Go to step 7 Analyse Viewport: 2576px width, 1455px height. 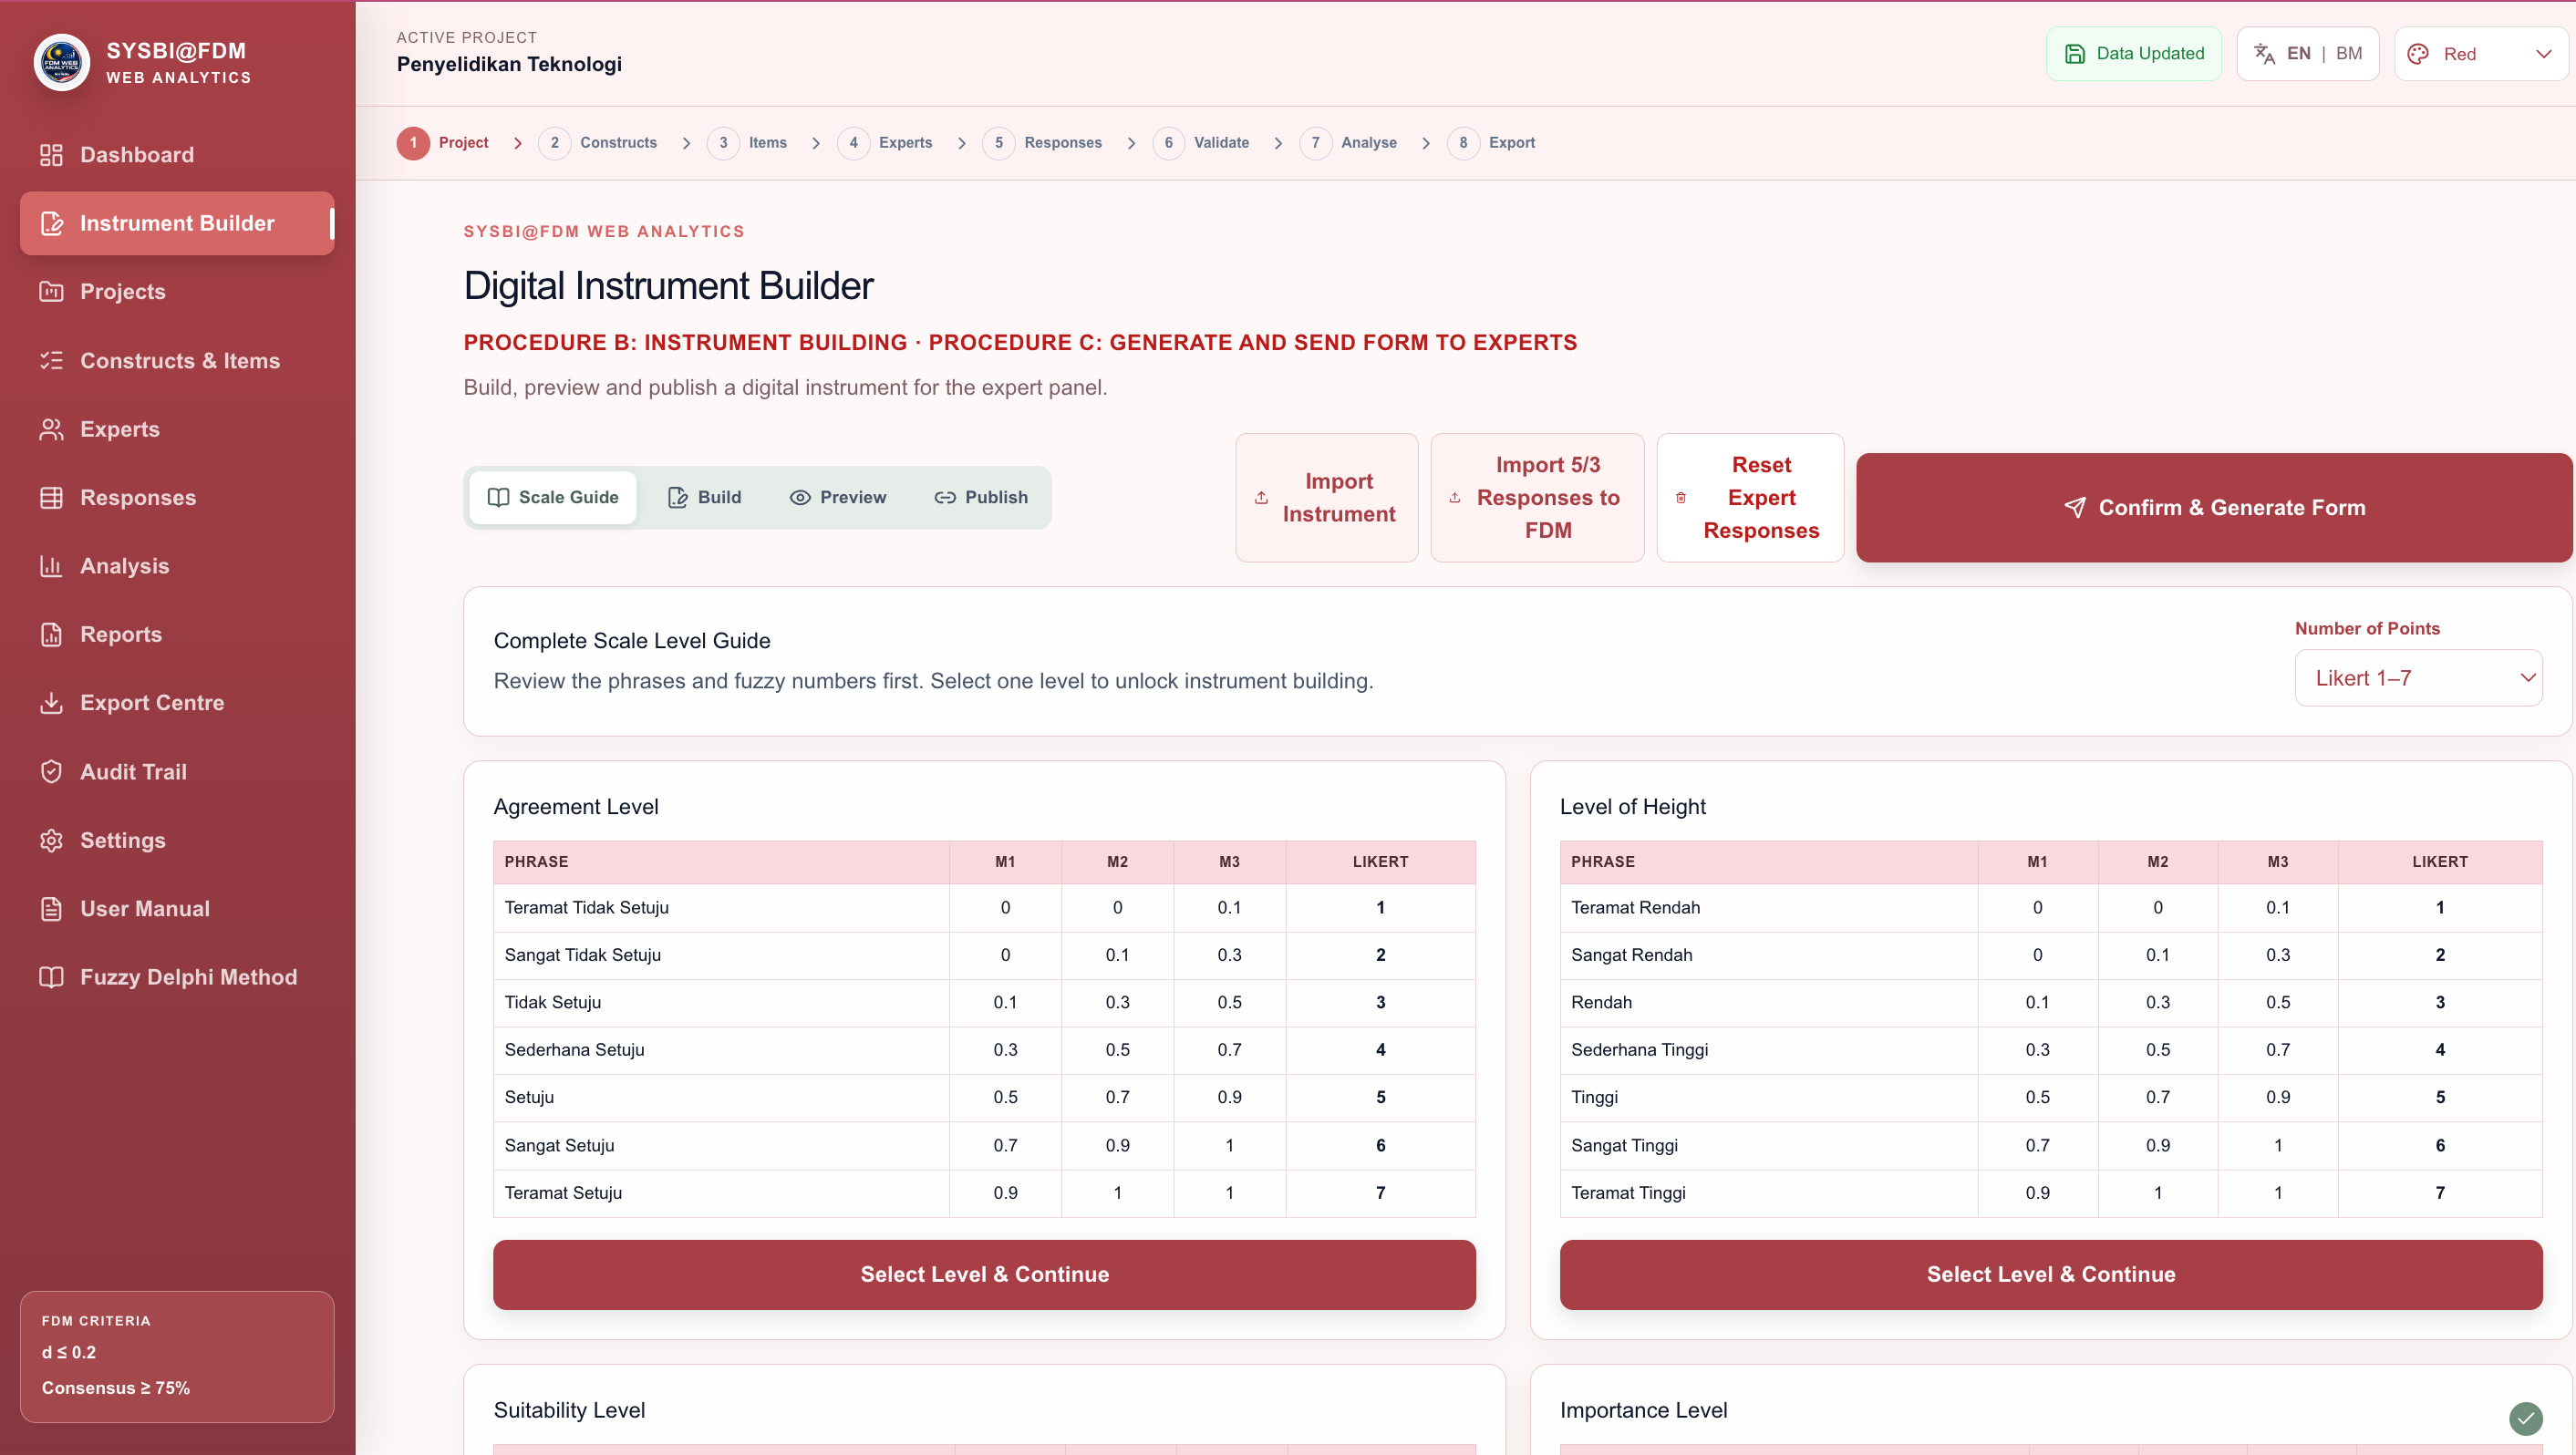[1348, 143]
